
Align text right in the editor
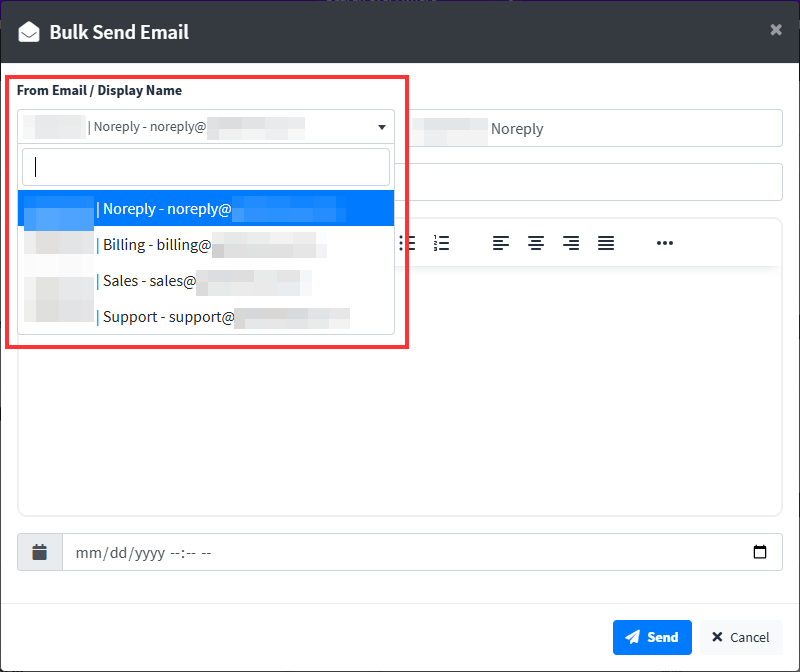(571, 243)
